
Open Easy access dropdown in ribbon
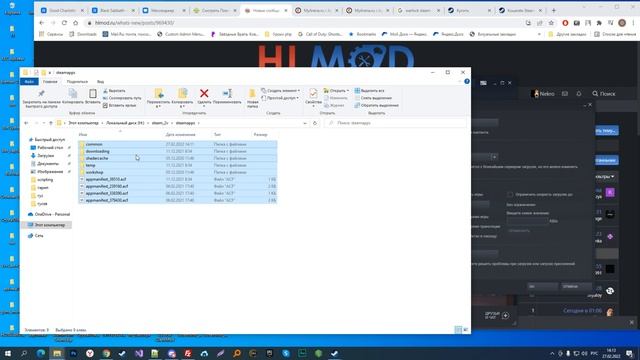click(x=280, y=98)
